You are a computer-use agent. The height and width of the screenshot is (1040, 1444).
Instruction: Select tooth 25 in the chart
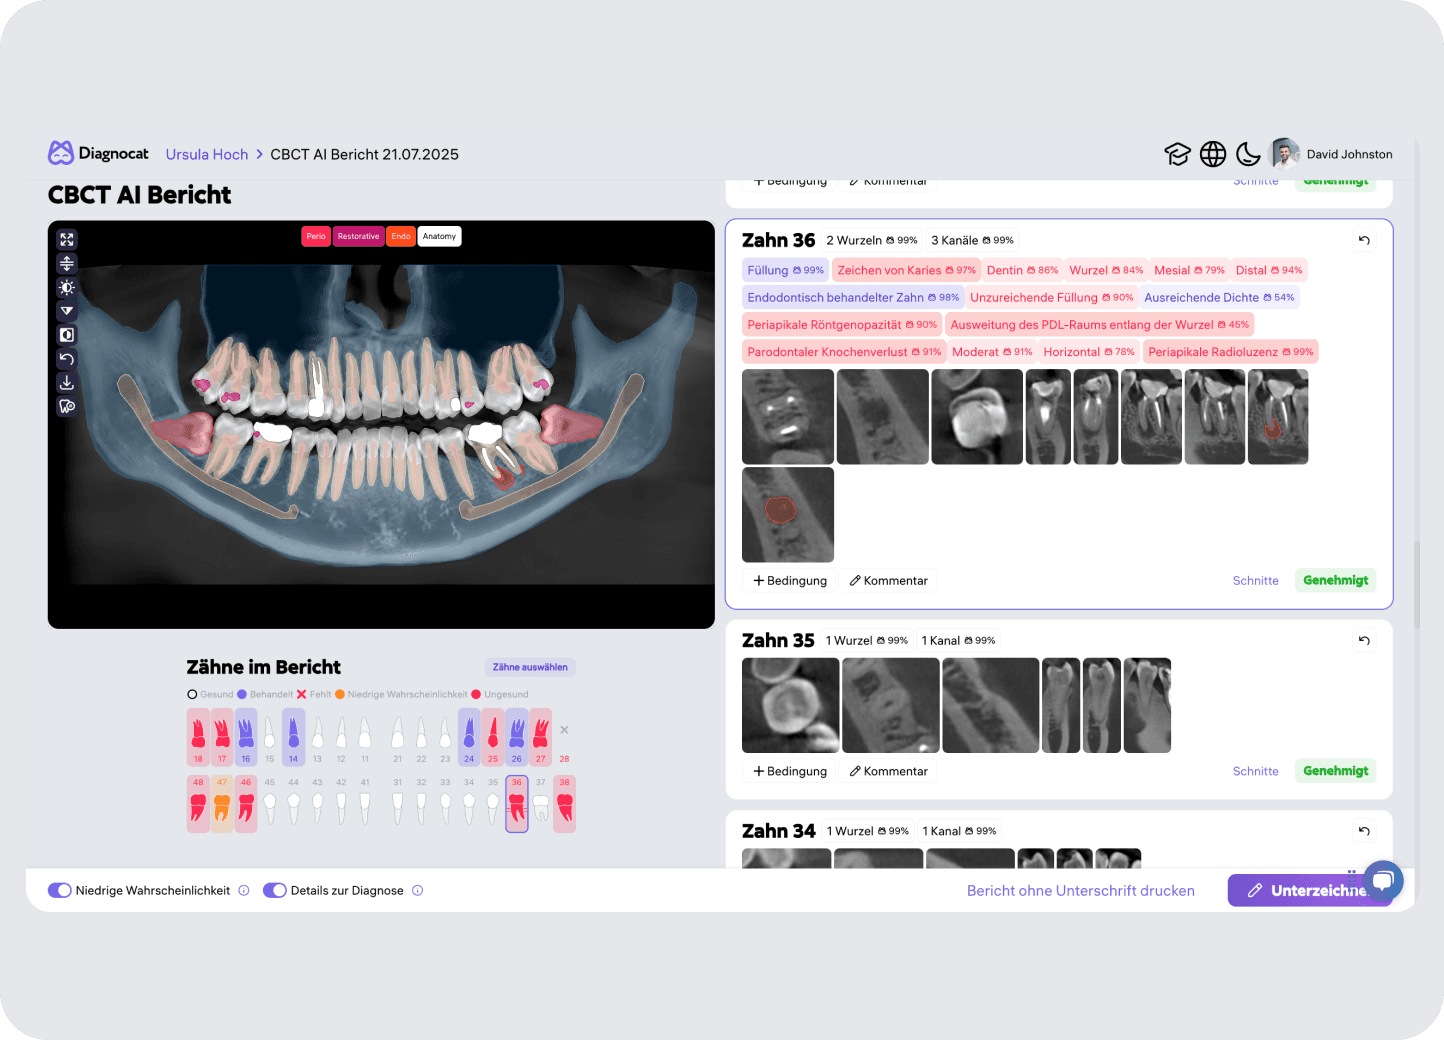(493, 737)
